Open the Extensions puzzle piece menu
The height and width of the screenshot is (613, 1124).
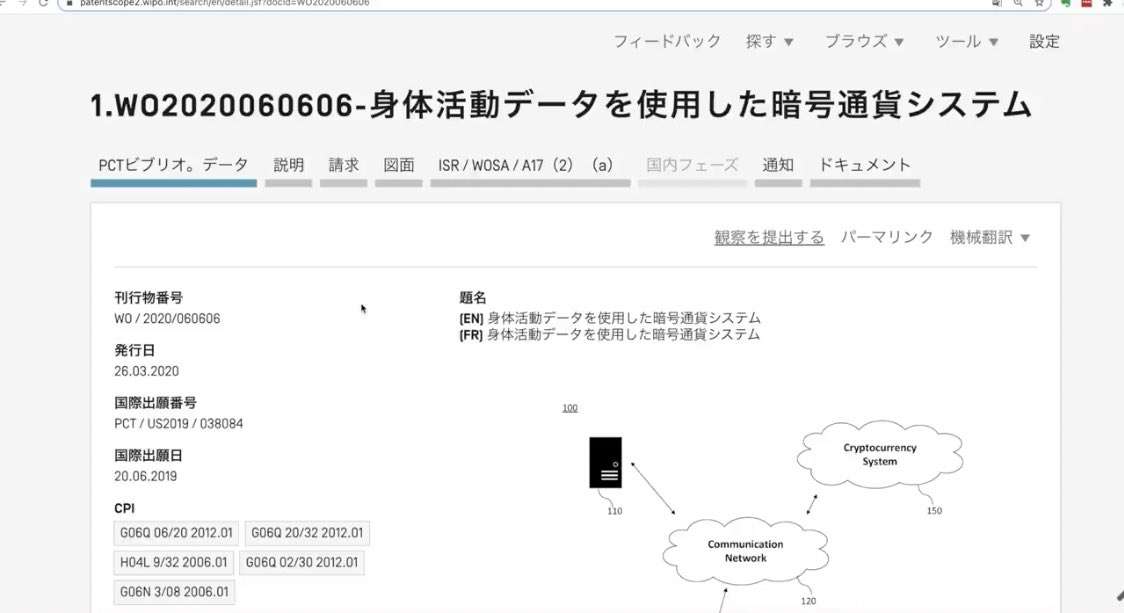coord(1107,3)
